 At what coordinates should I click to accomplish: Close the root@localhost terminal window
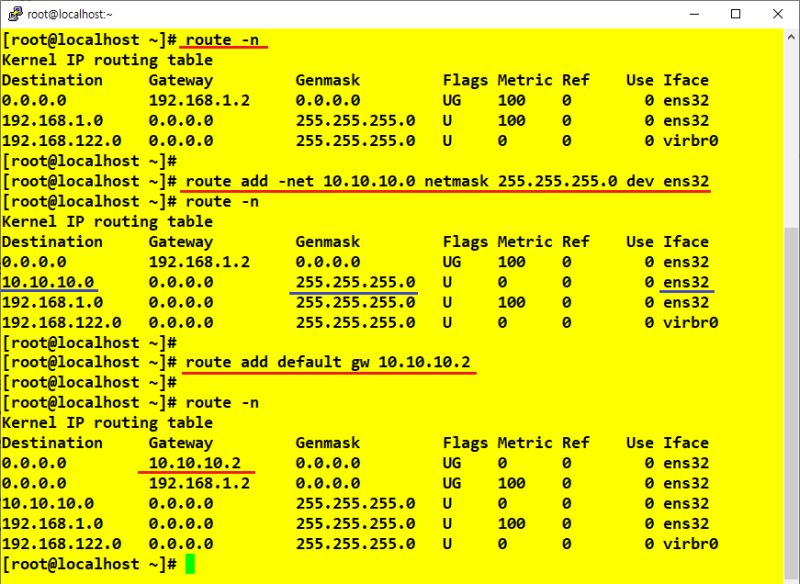778,14
